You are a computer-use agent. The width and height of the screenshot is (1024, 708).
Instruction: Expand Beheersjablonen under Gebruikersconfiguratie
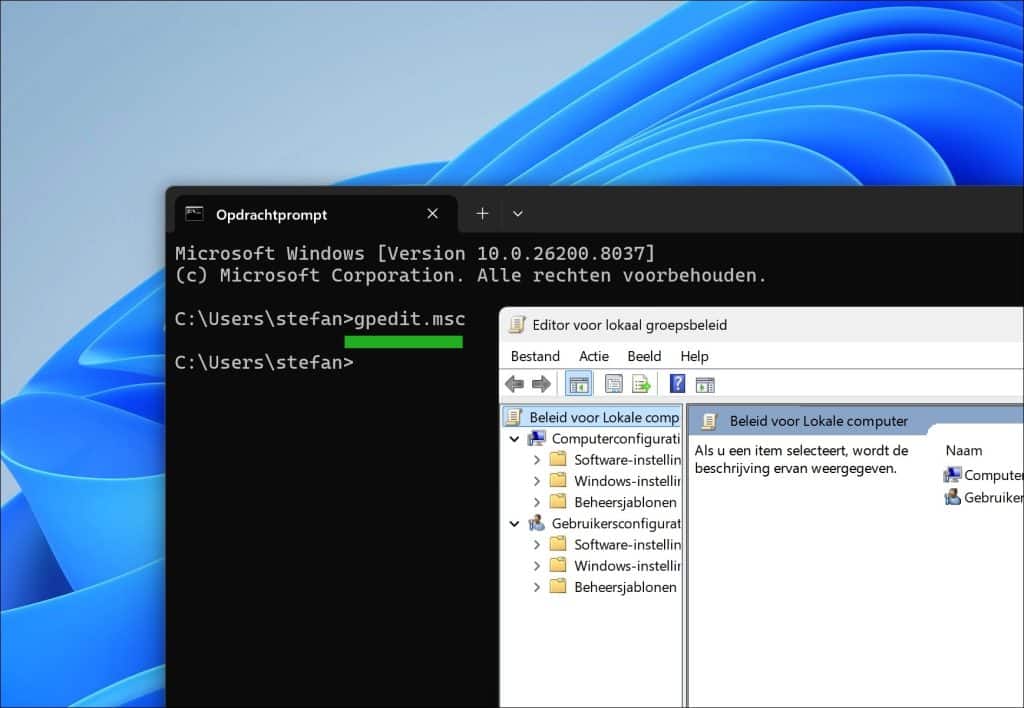click(538, 587)
